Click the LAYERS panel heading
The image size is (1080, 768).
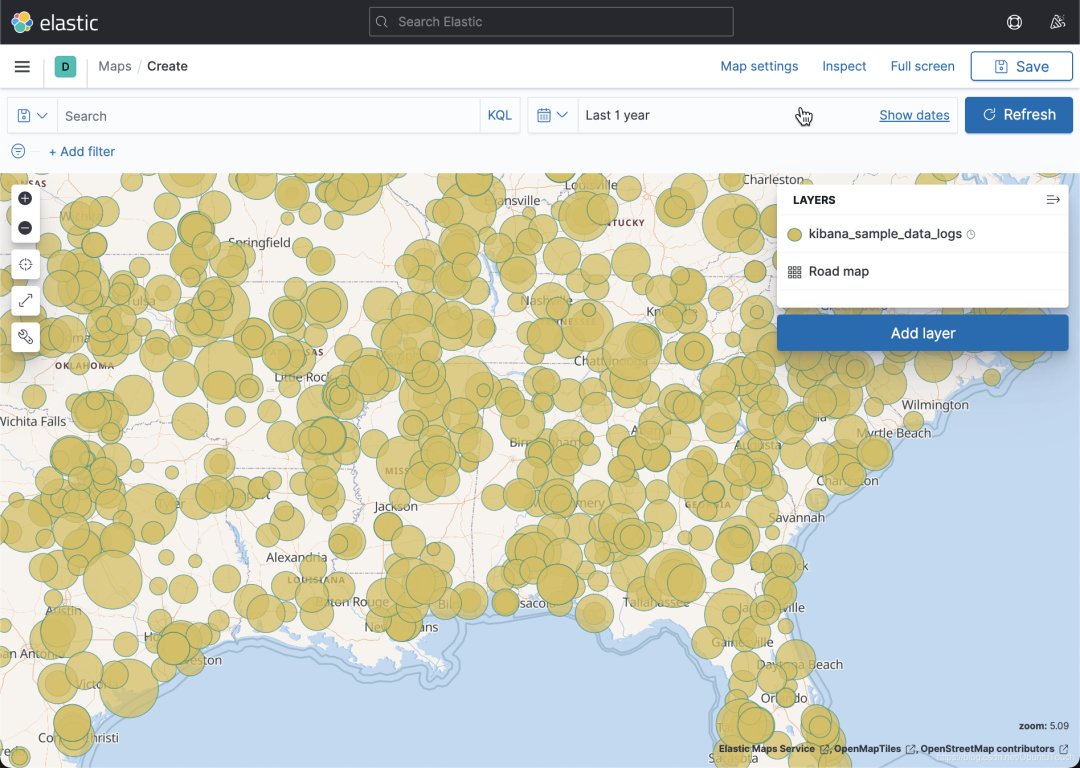(x=814, y=200)
